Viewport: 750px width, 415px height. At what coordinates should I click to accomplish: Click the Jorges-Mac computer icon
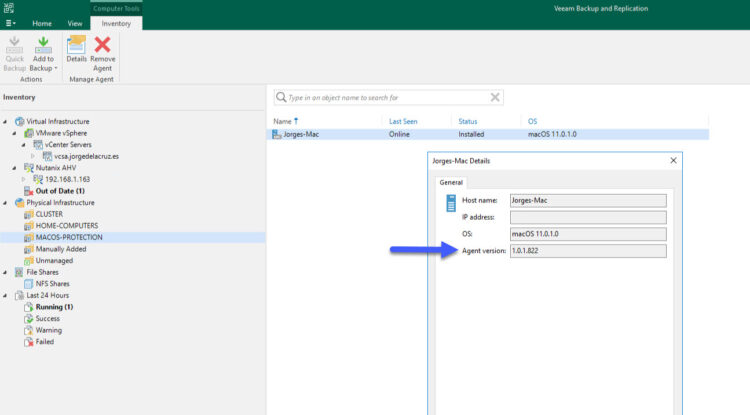click(x=276, y=134)
